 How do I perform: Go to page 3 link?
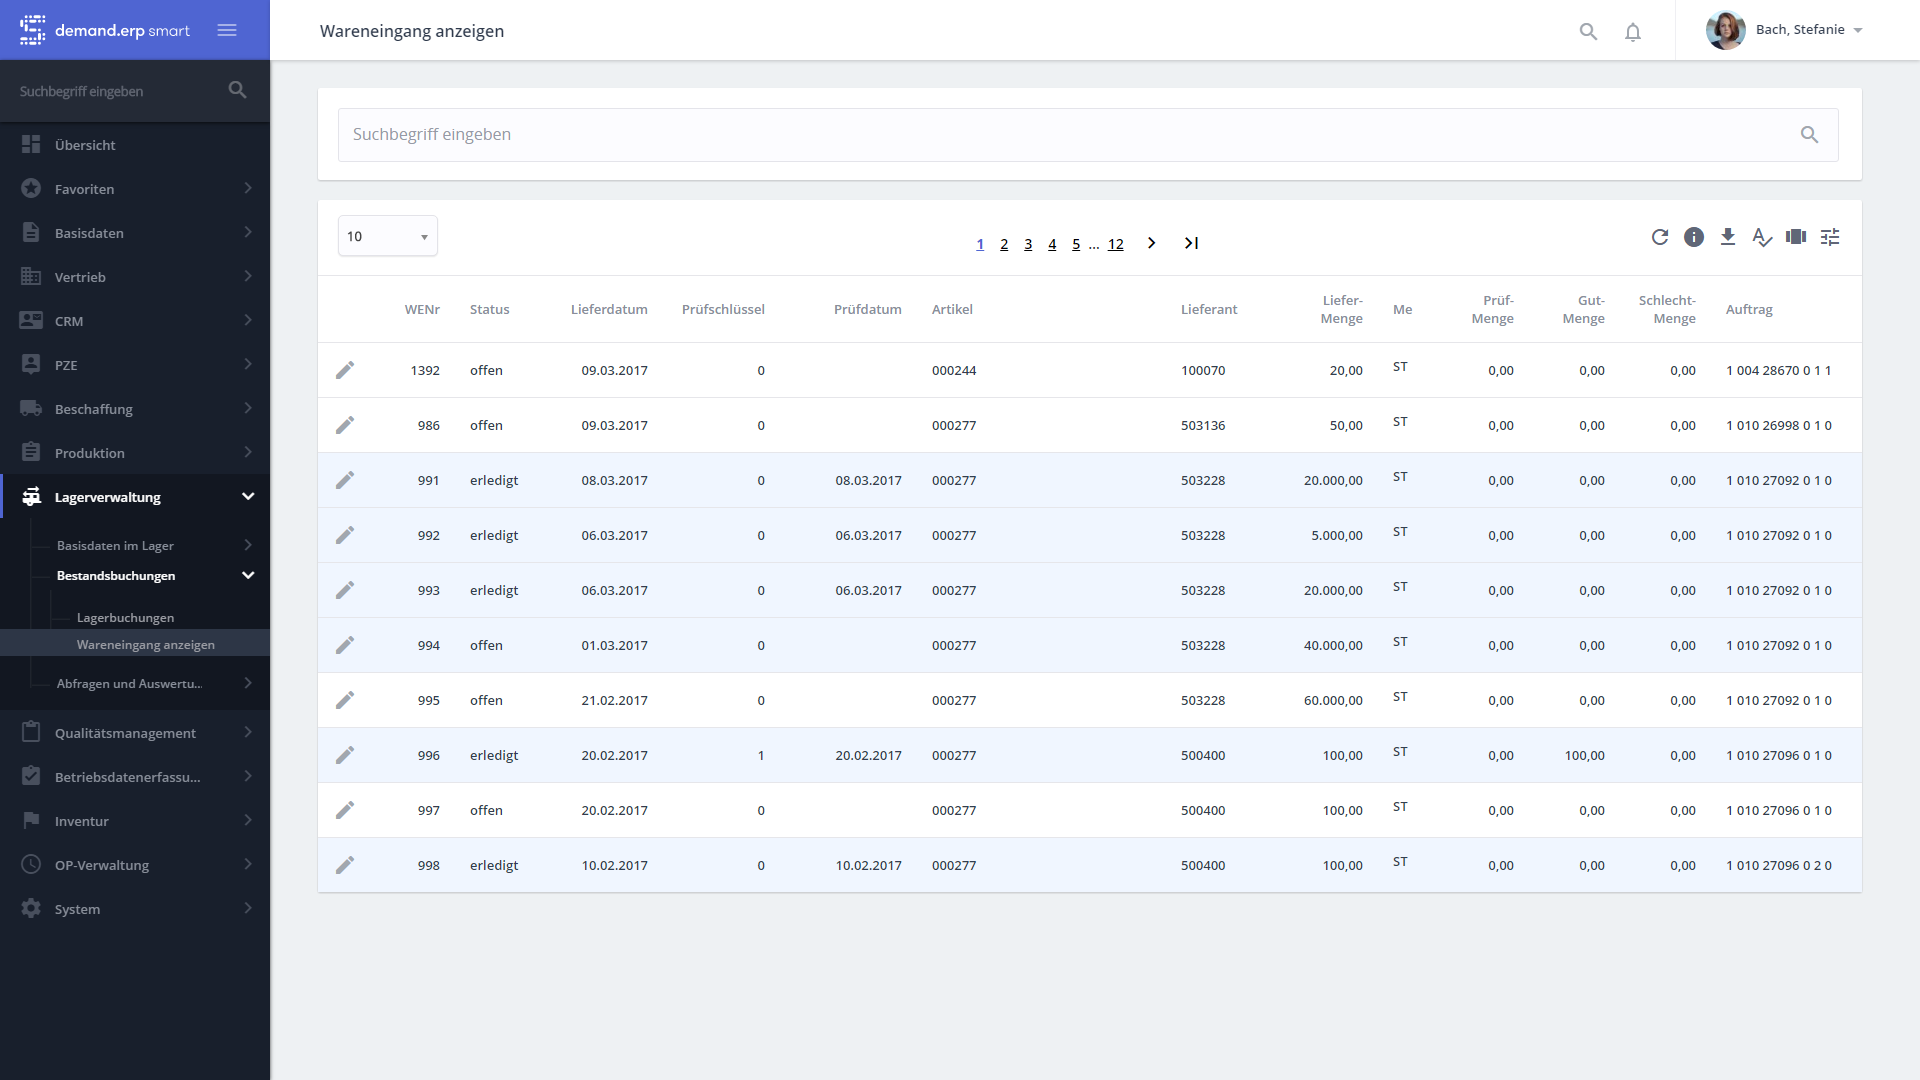click(1028, 244)
